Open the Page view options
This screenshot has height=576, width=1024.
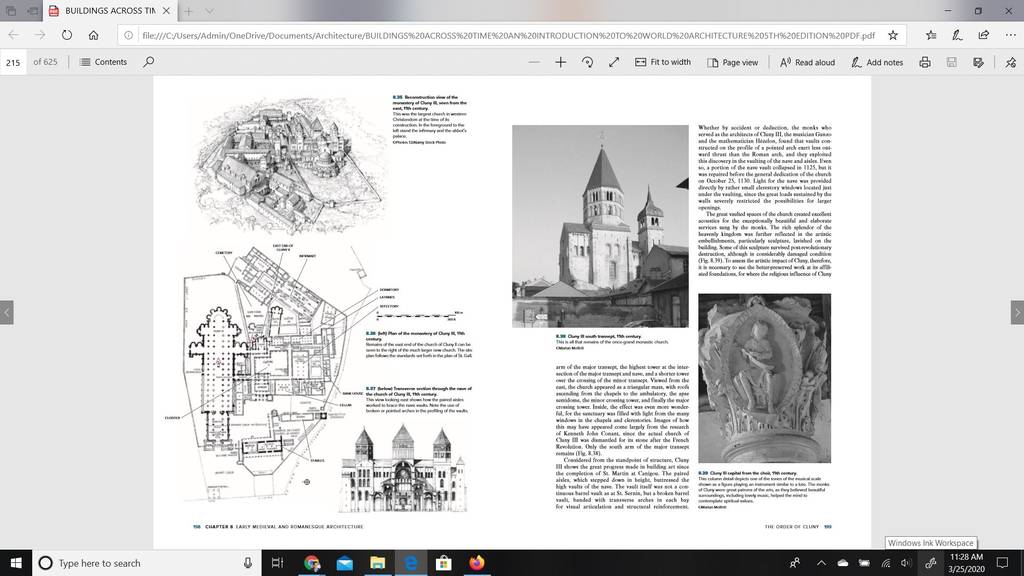732,62
